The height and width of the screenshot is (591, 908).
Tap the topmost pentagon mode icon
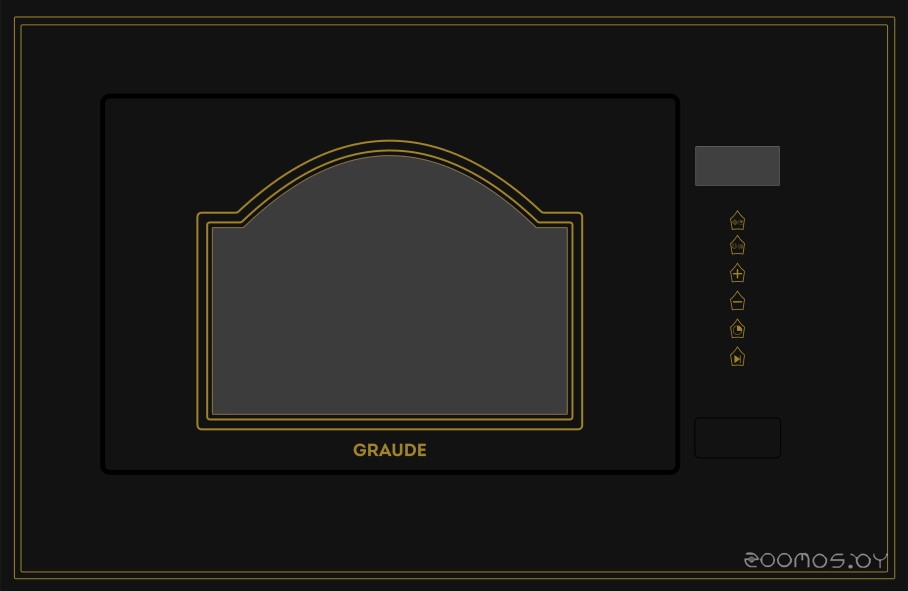point(737,221)
